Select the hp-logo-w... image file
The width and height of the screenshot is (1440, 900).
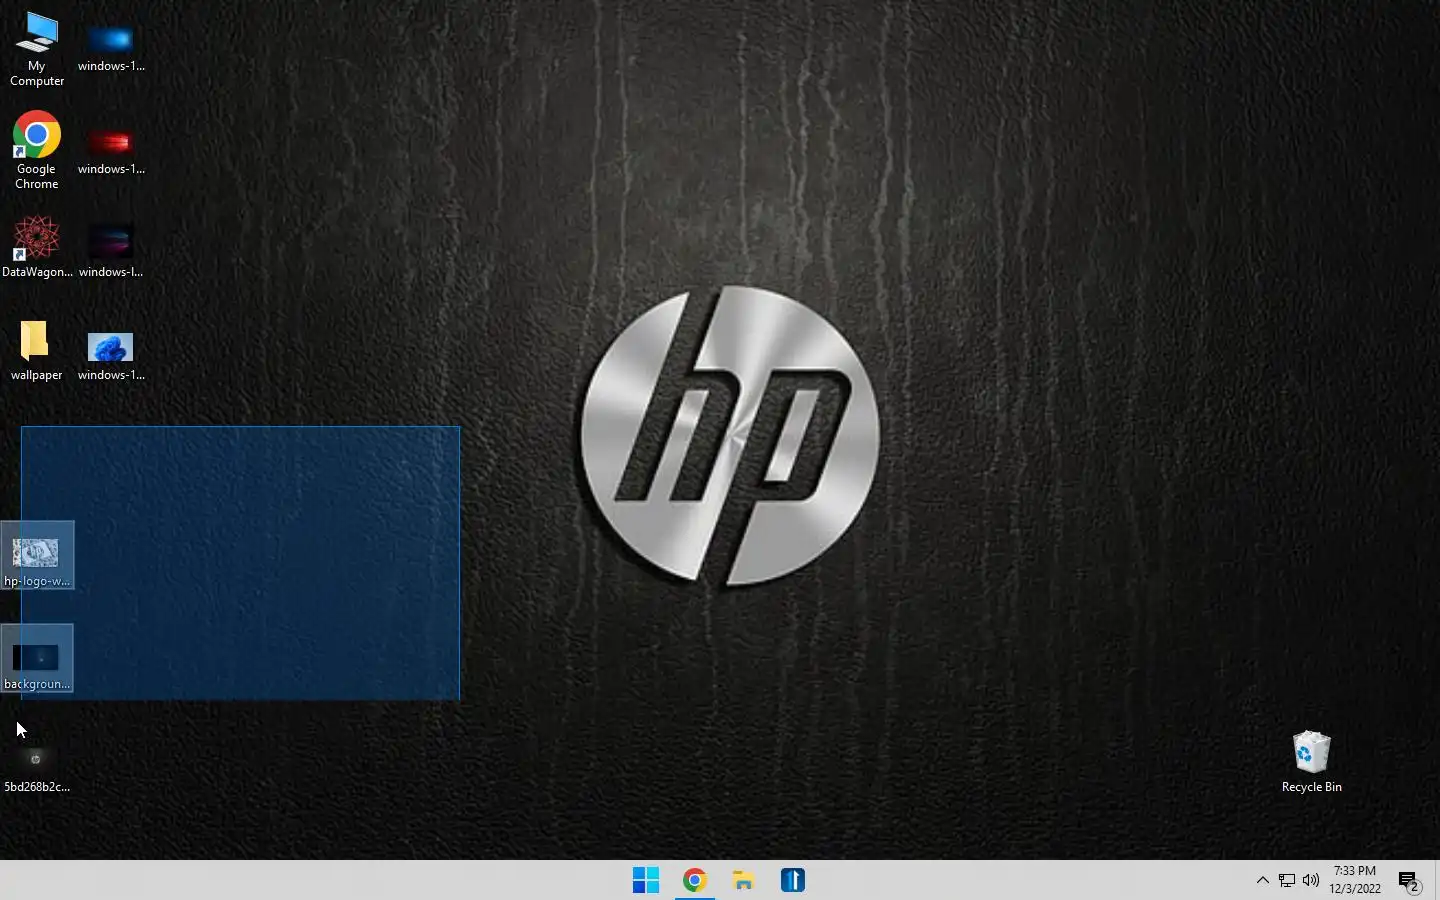[x=37, y=556]
